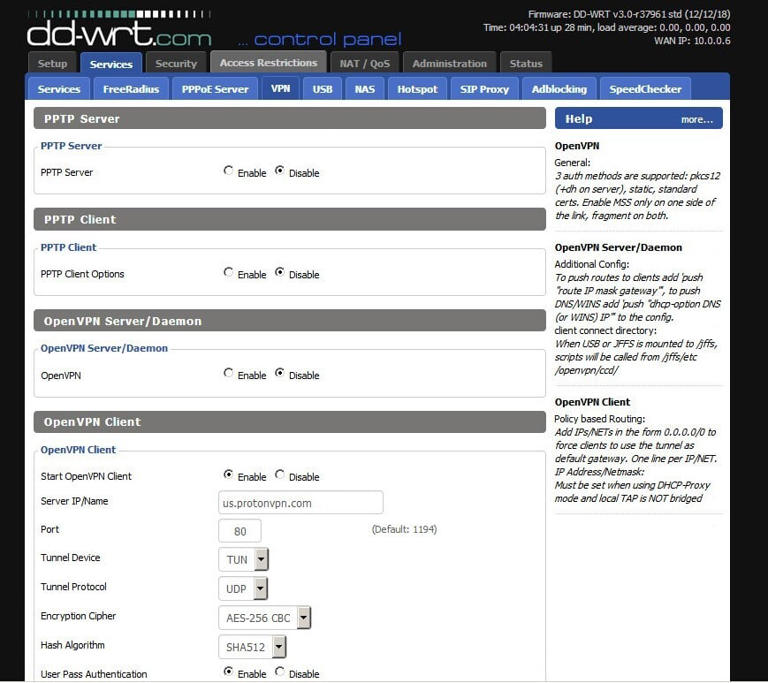Switch to the Services sub-tab
Image resolution: width=768 pixels, height=683 pixels.
click(59, 89)
